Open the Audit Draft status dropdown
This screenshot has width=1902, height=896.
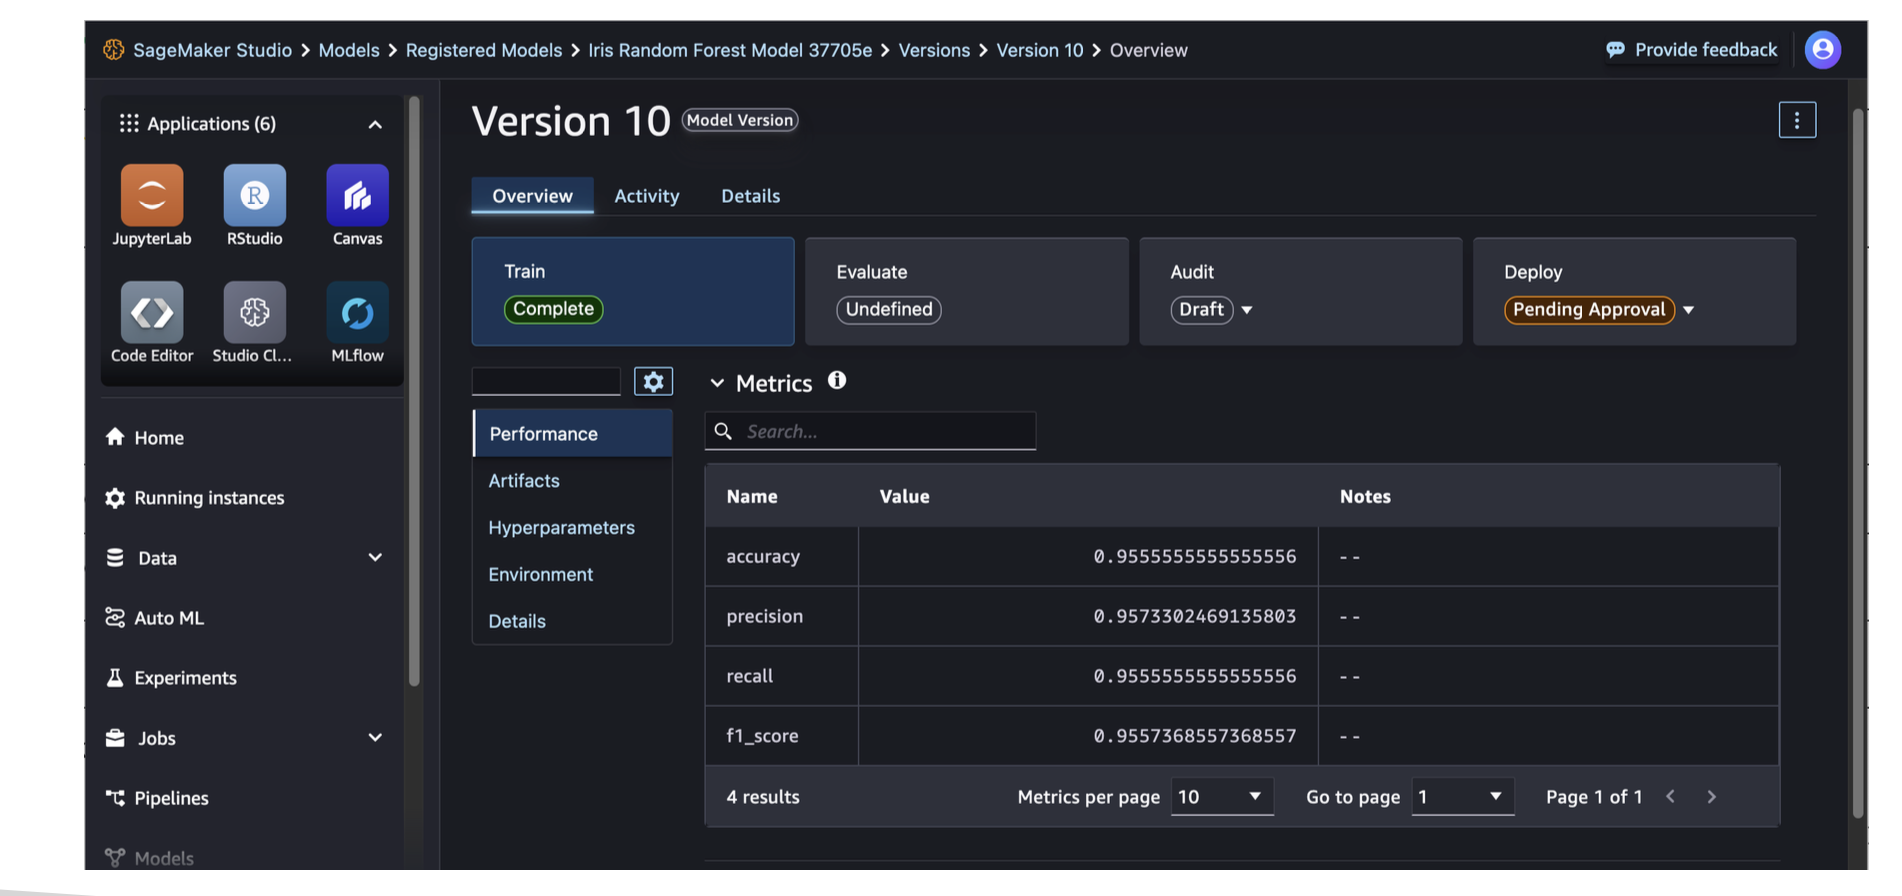point(1246,310)
